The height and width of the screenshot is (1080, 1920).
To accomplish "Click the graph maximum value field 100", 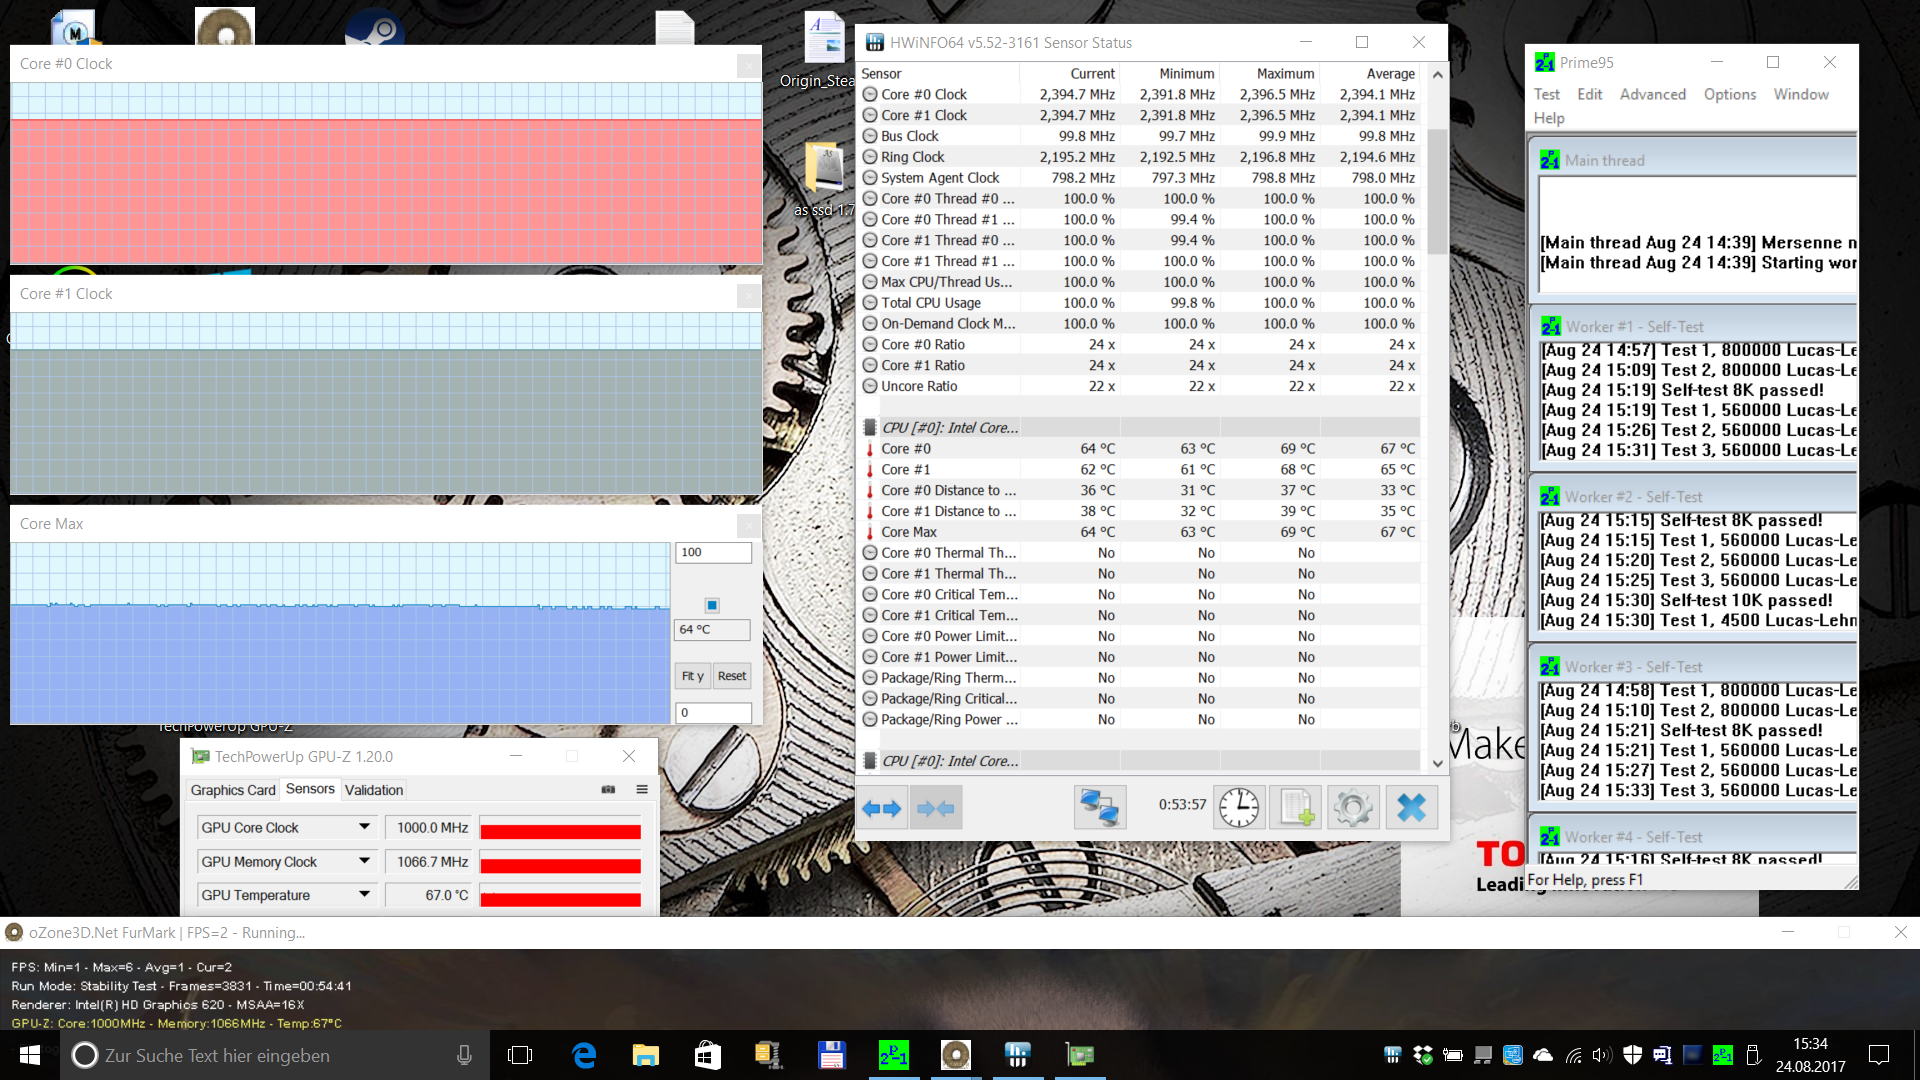I will 713,552.
